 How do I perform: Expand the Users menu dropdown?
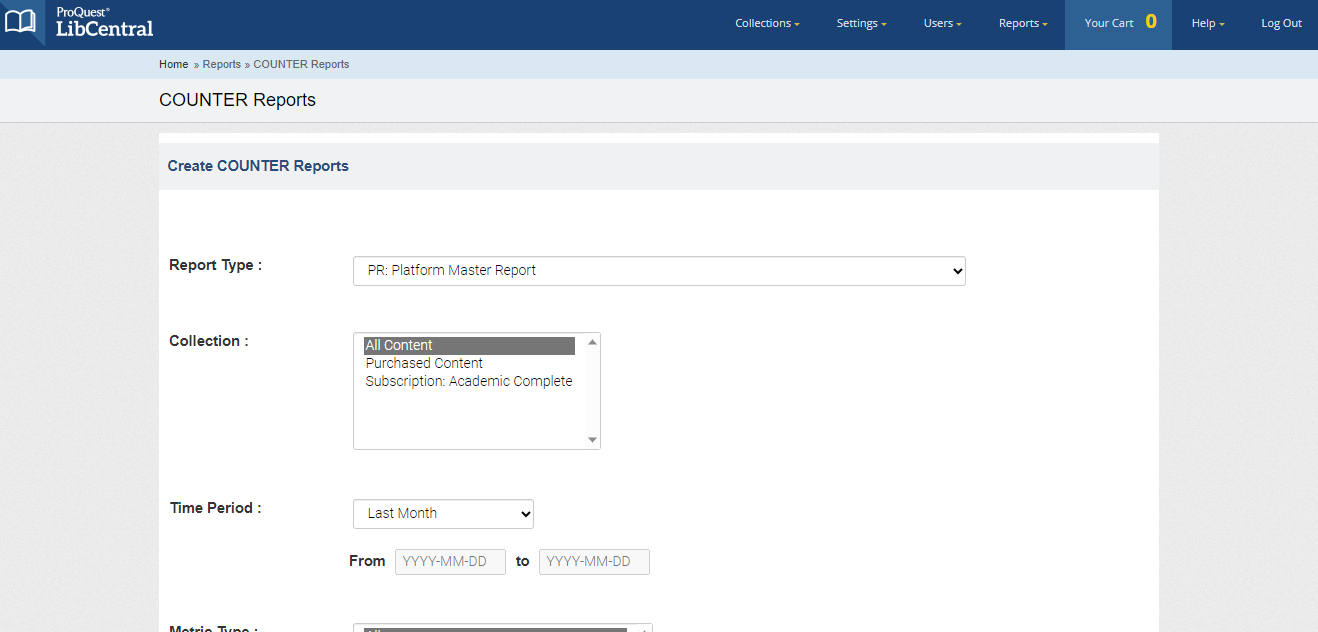pyautogui.click(x=941, y=22)
